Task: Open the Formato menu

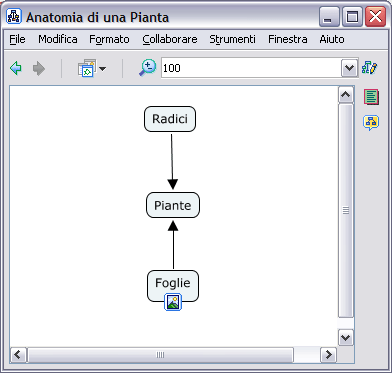Action: (109, 39)
